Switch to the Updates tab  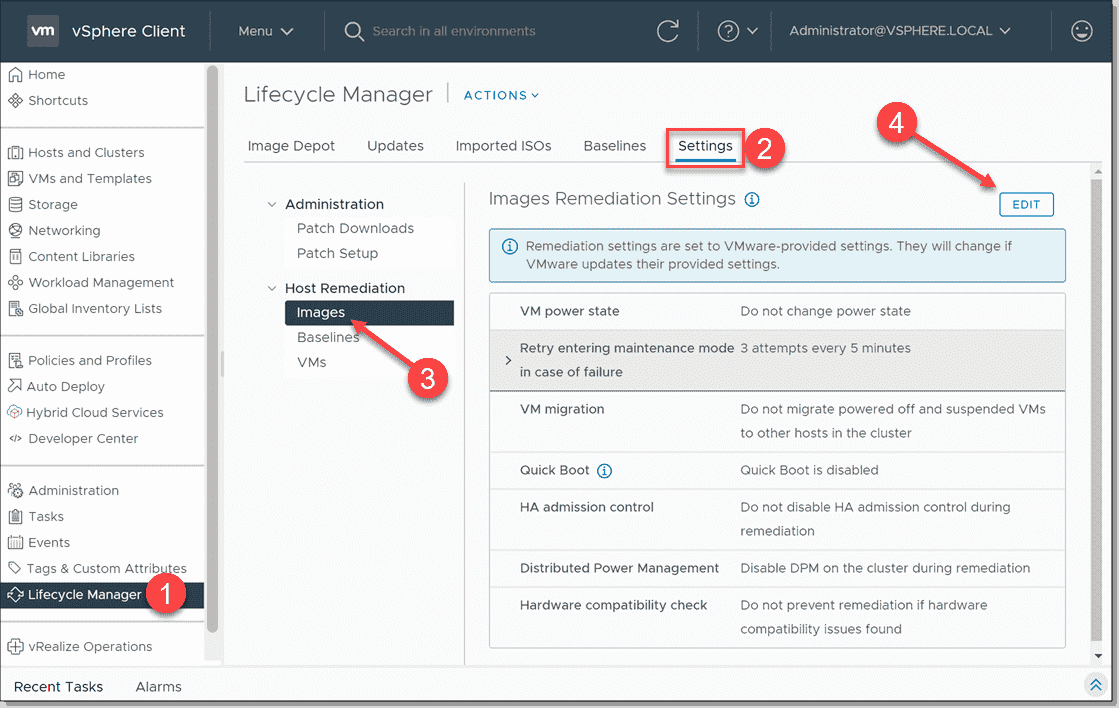[394, 145]
